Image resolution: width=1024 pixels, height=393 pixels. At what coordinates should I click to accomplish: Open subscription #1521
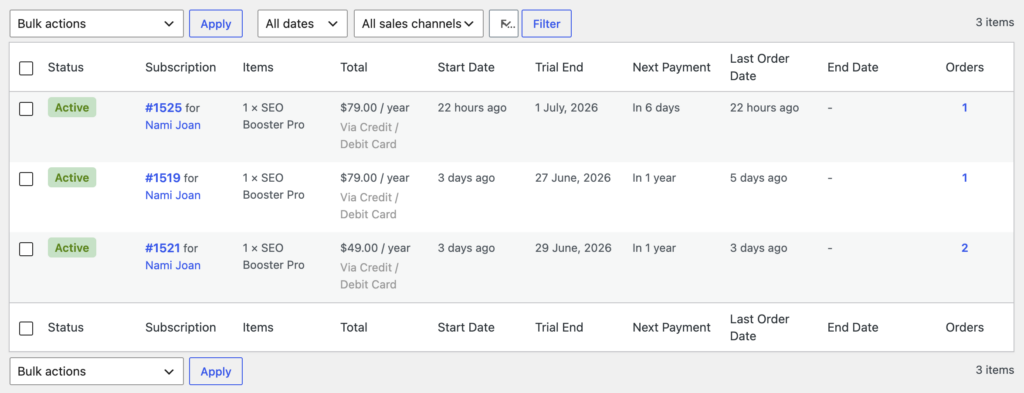(x=163, y=248)
